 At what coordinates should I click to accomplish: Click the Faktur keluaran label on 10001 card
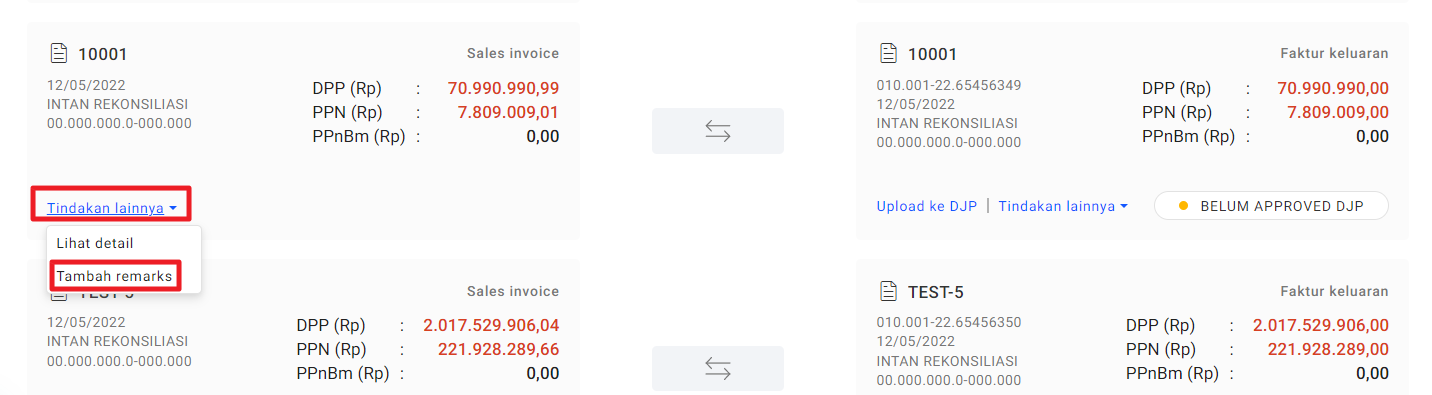[1334, 53]
